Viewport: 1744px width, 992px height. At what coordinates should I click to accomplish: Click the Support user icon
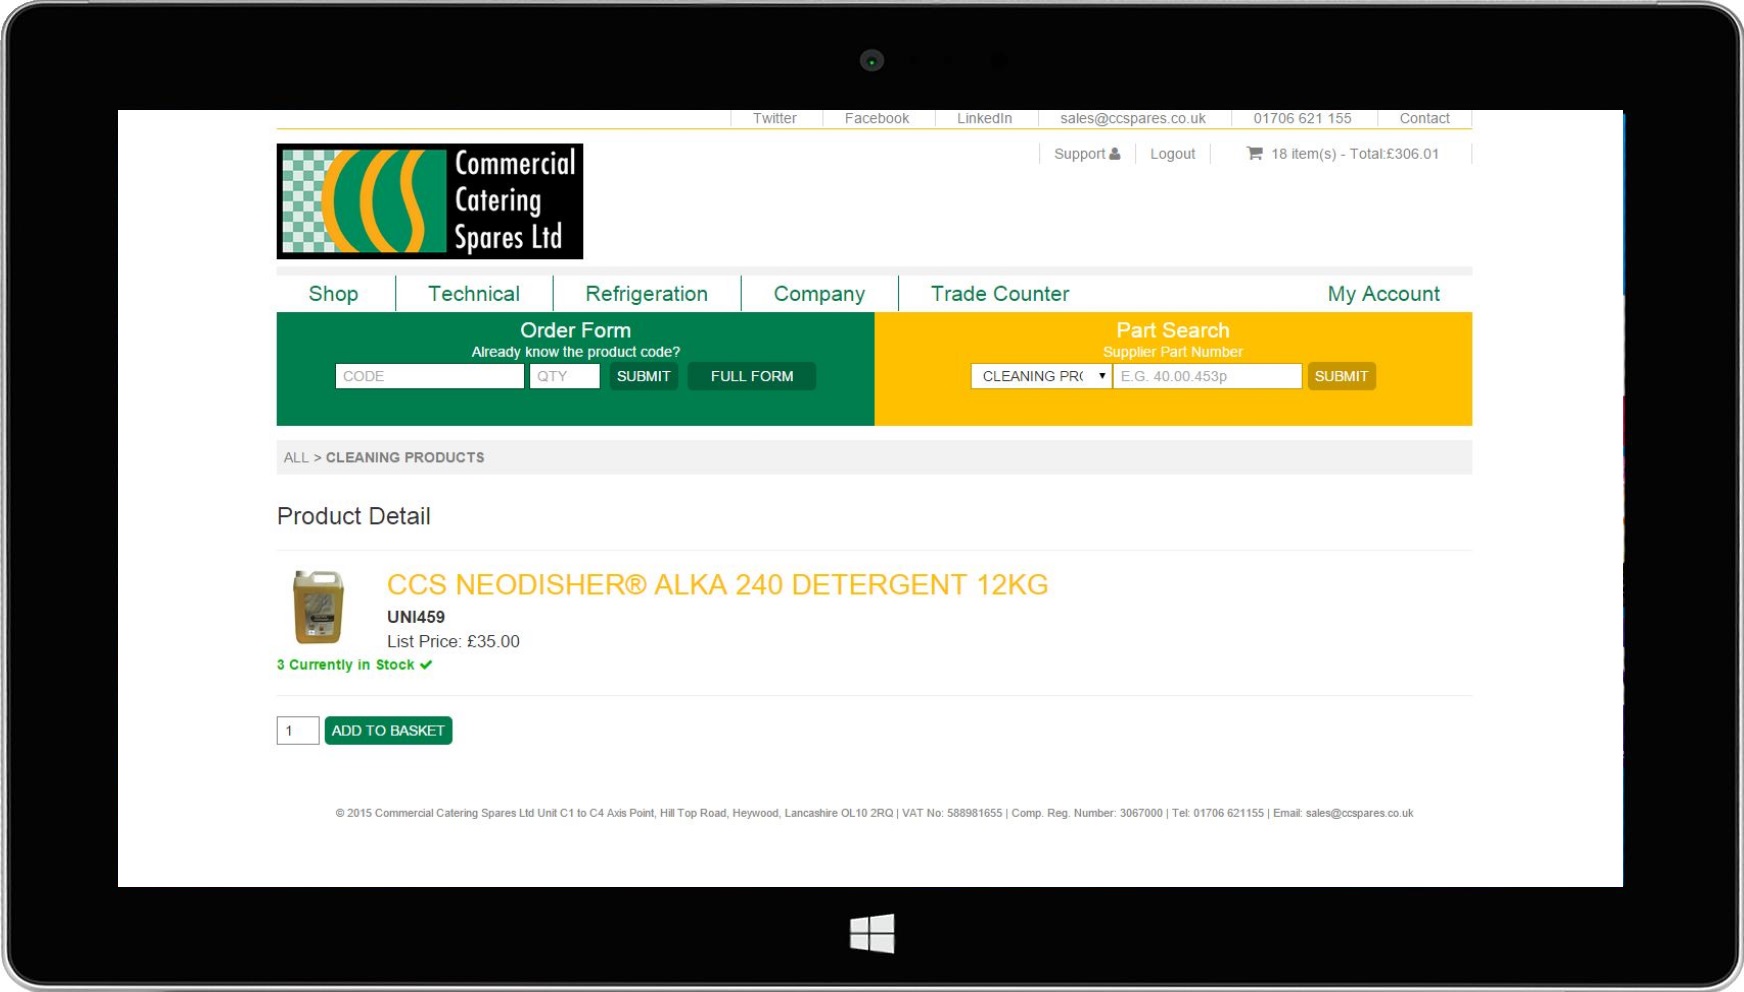tap(1115, 154)
